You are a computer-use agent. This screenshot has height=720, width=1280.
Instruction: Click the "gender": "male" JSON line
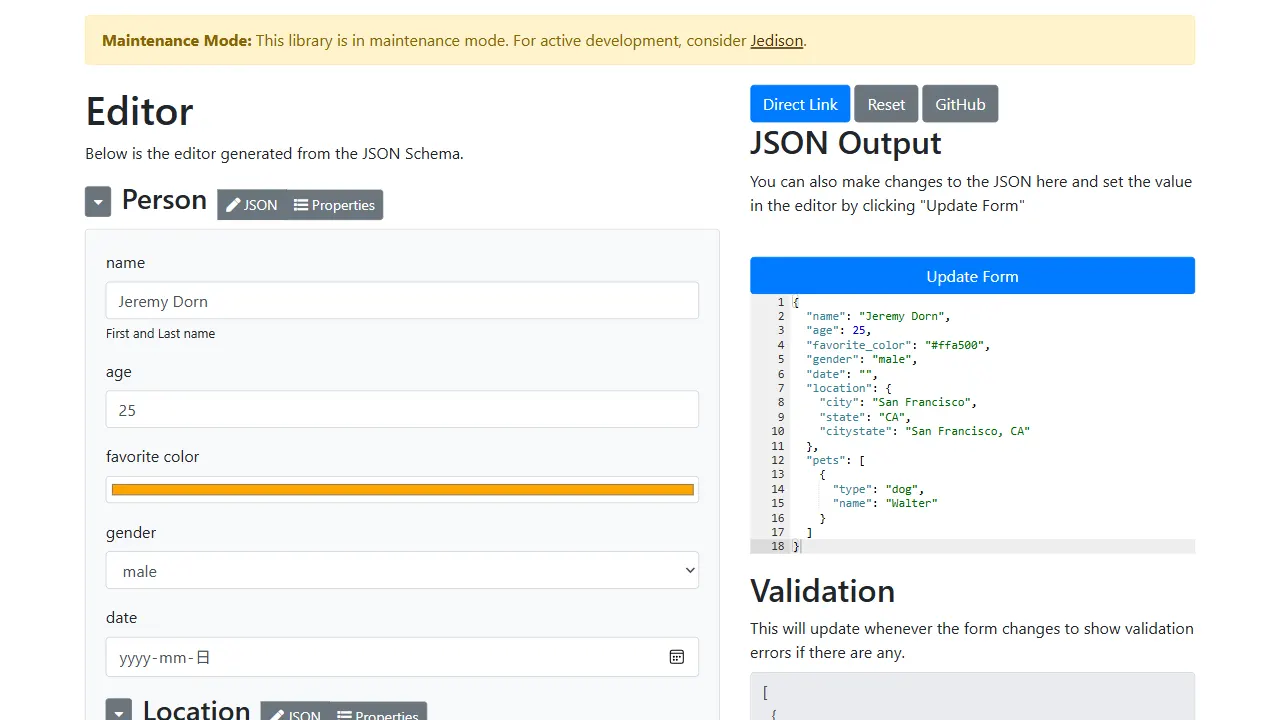pyautogui.click(x=861, y=359)
